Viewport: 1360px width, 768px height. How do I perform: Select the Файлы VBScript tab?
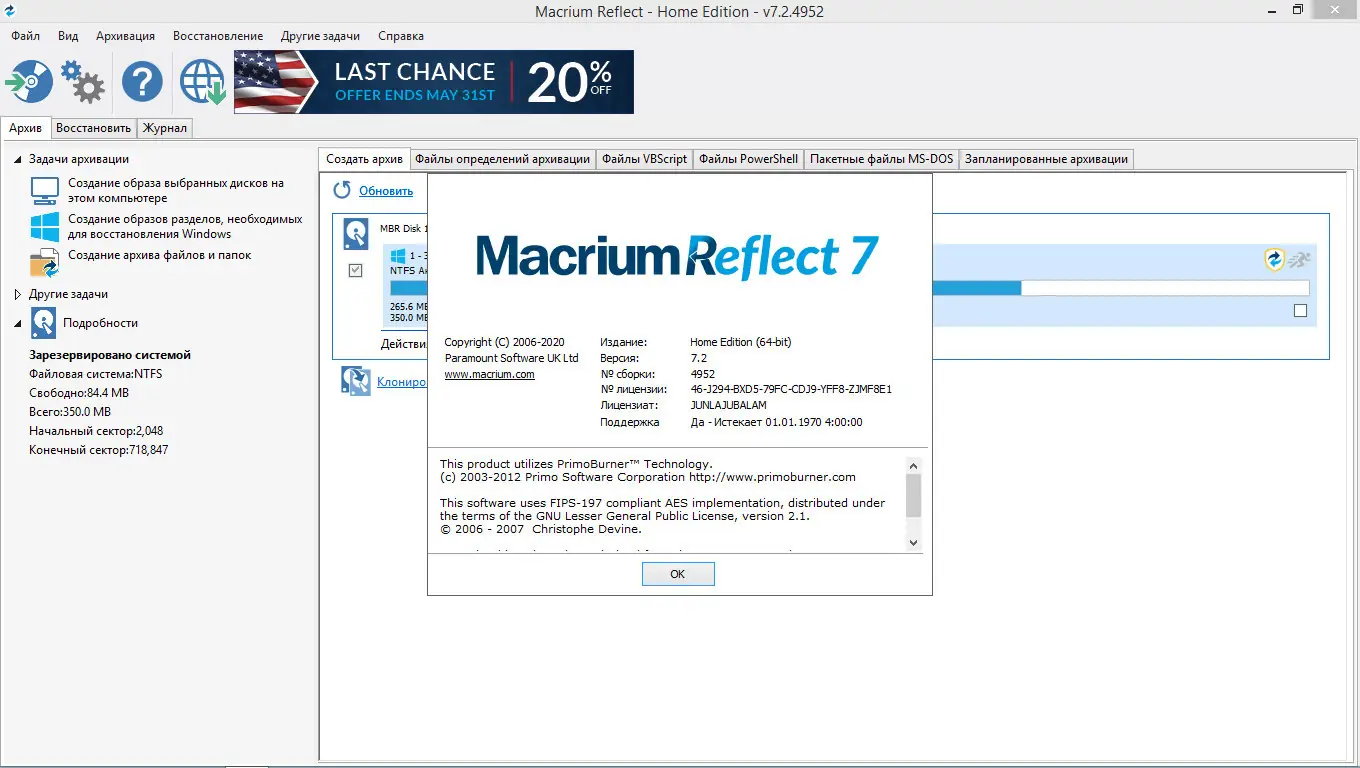pyautogui.click(x=644, y=159)
